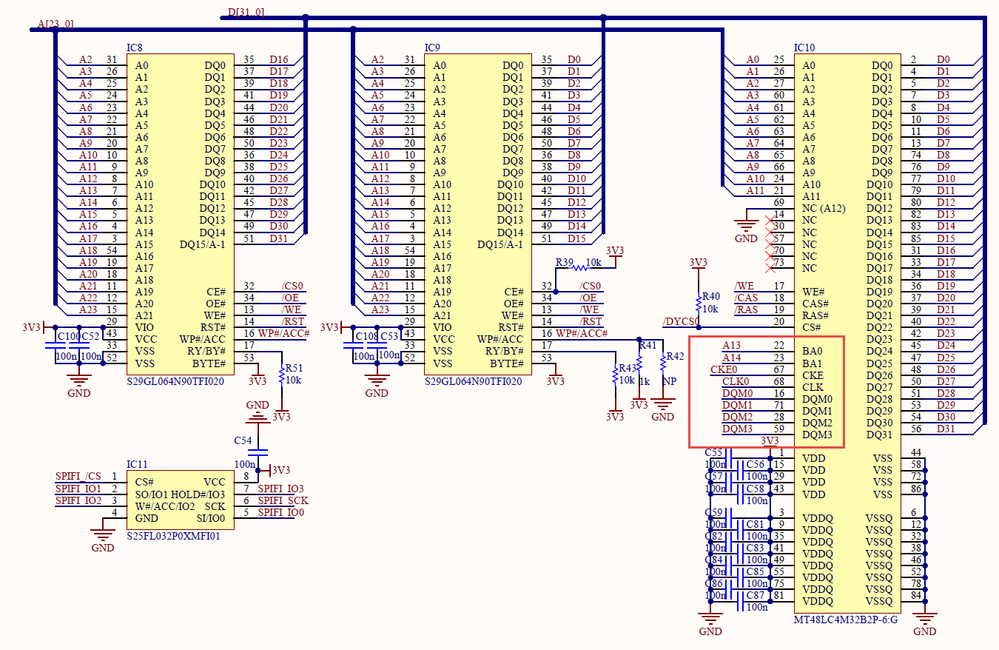999x650 pixels.
Task: Select the SPIFI_IO2 net label
Action: point(78,501)
